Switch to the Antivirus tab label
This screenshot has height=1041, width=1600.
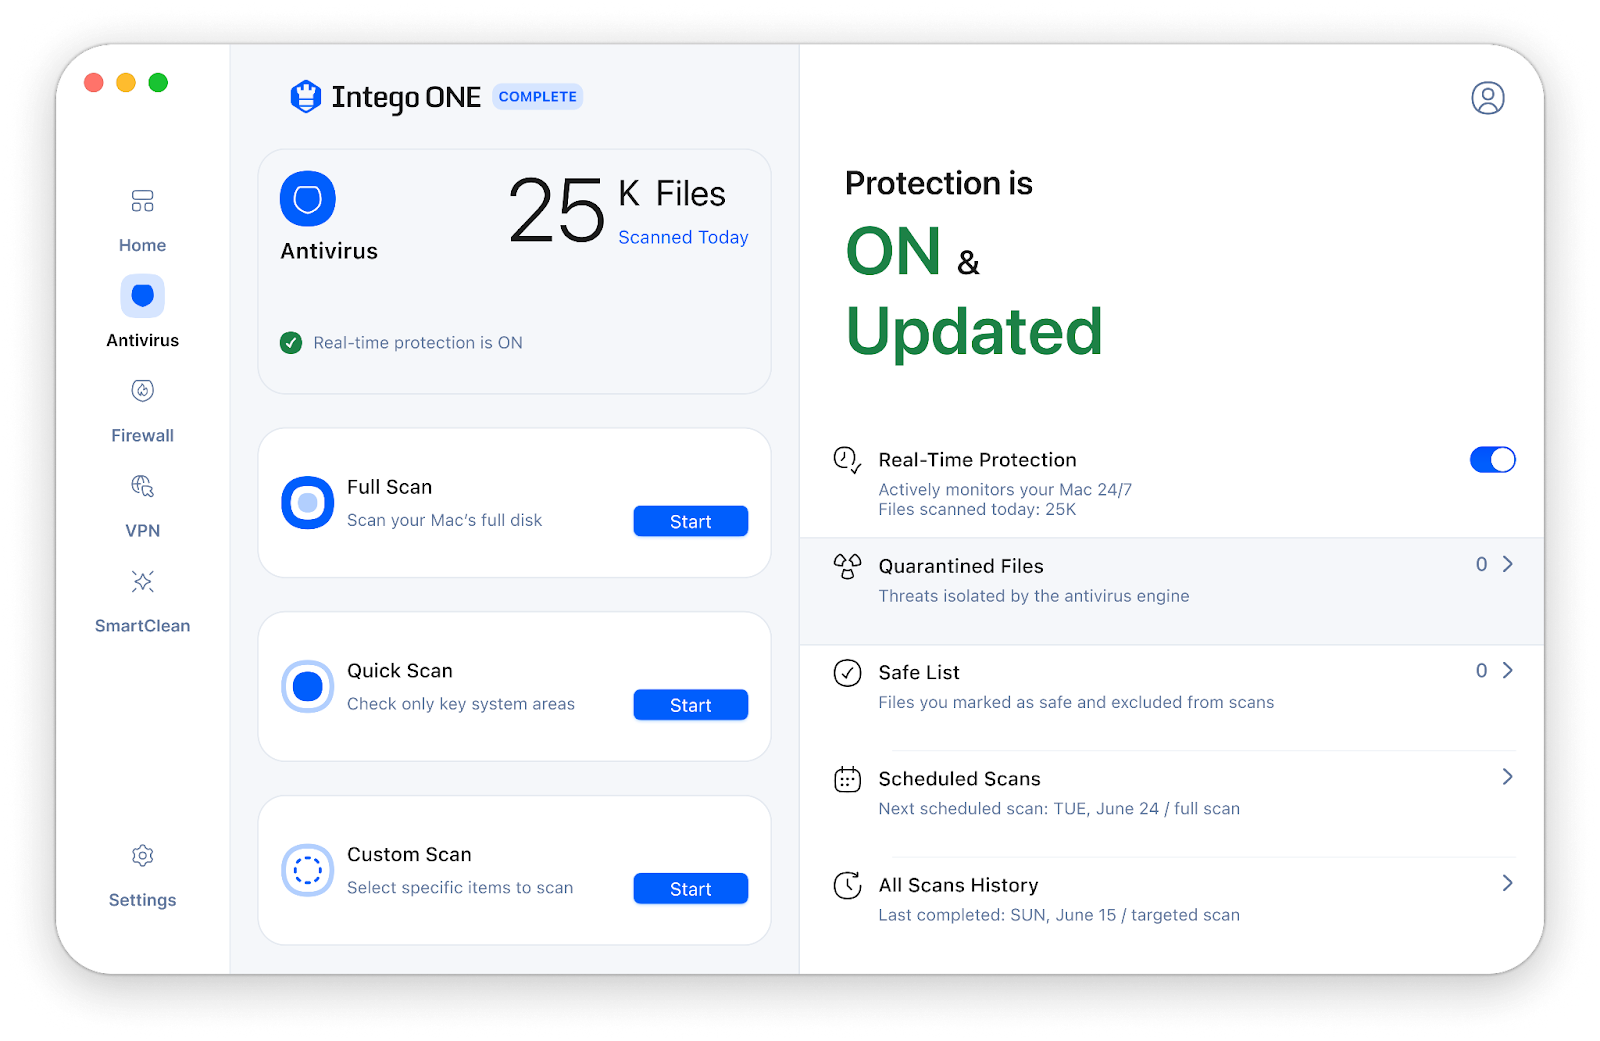point(142,340)
